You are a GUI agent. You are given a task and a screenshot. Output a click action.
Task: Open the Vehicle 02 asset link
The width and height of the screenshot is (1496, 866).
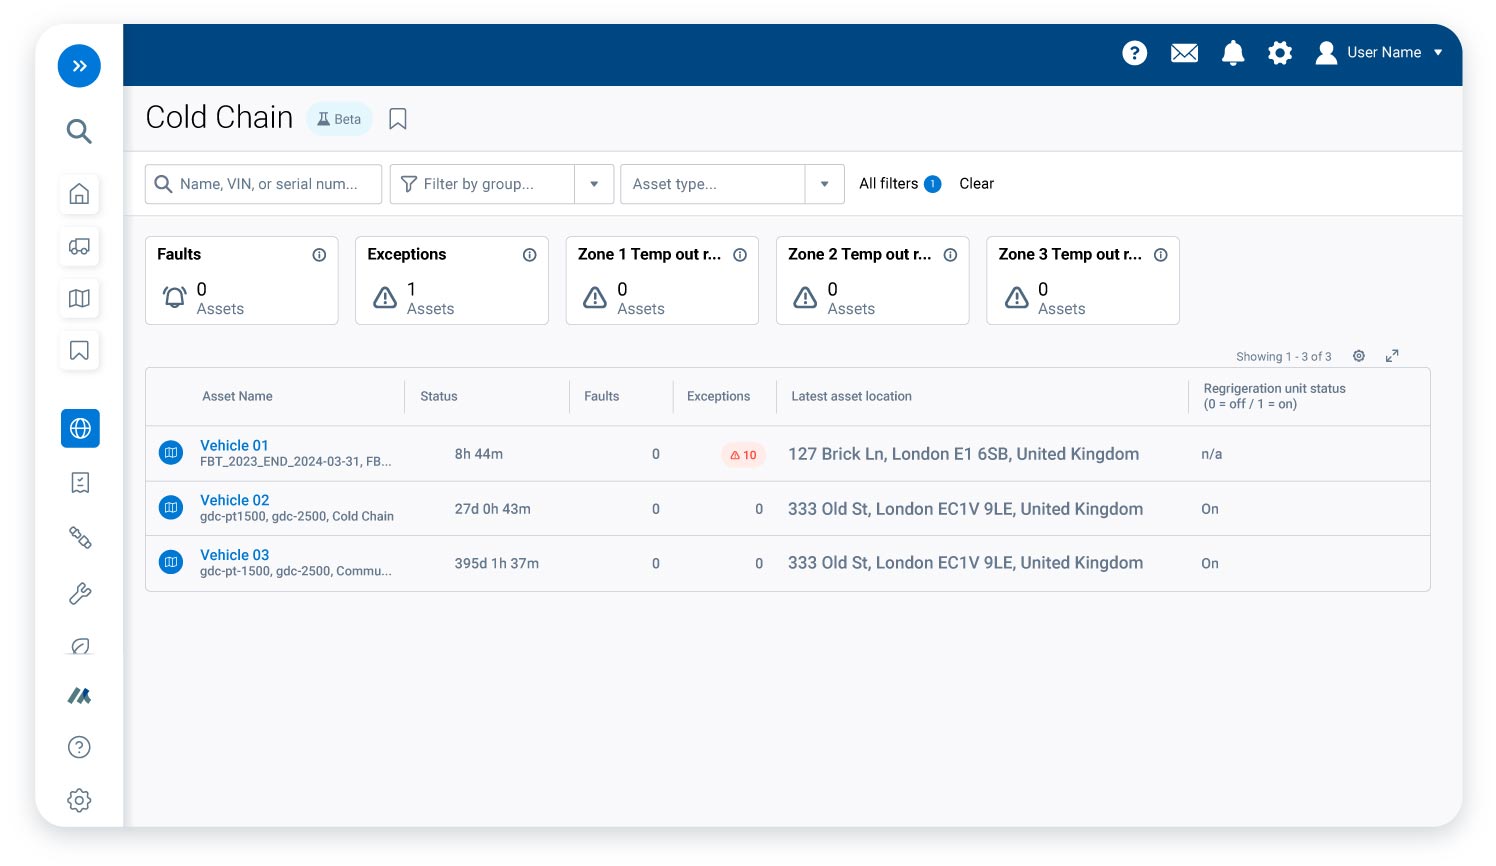234,500
